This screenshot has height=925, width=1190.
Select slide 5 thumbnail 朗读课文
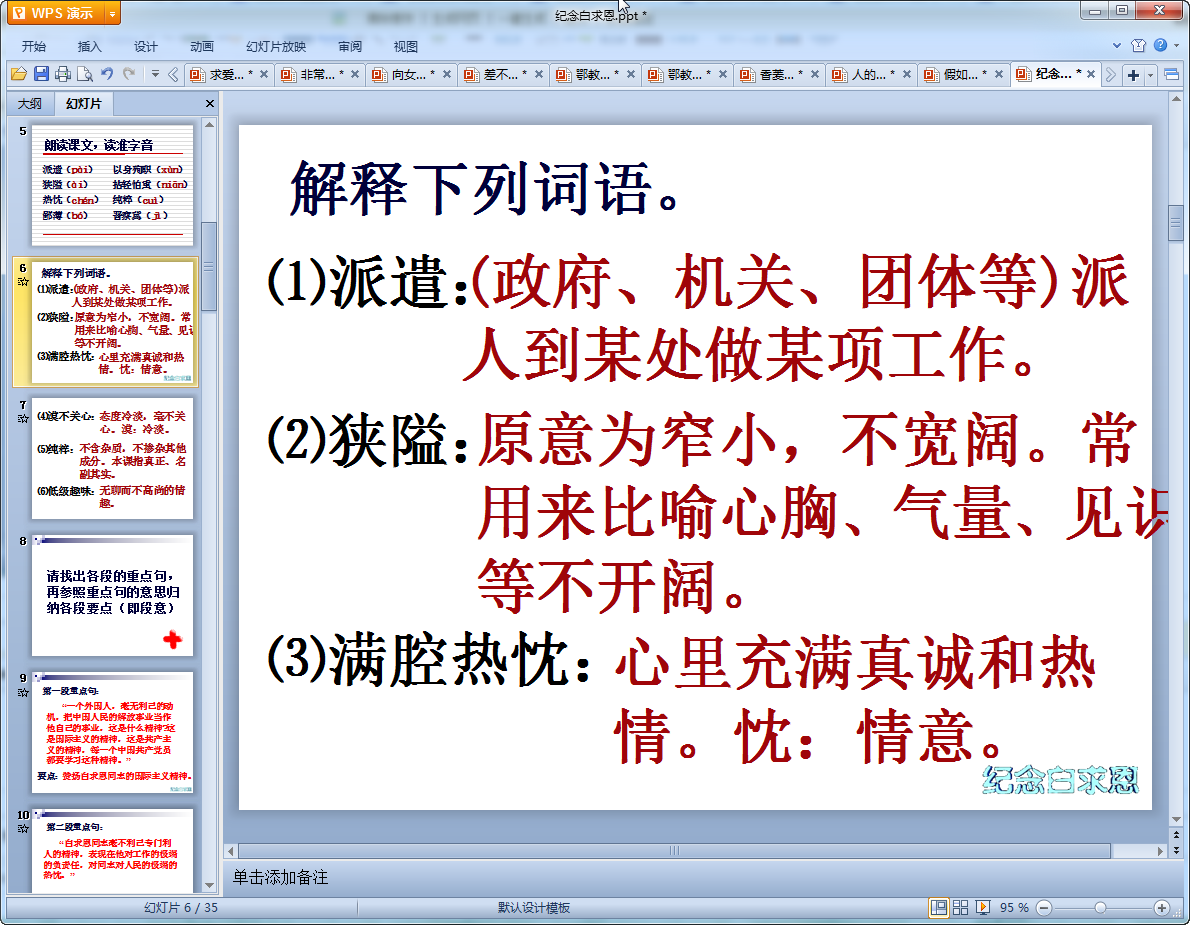coord(112,185)
